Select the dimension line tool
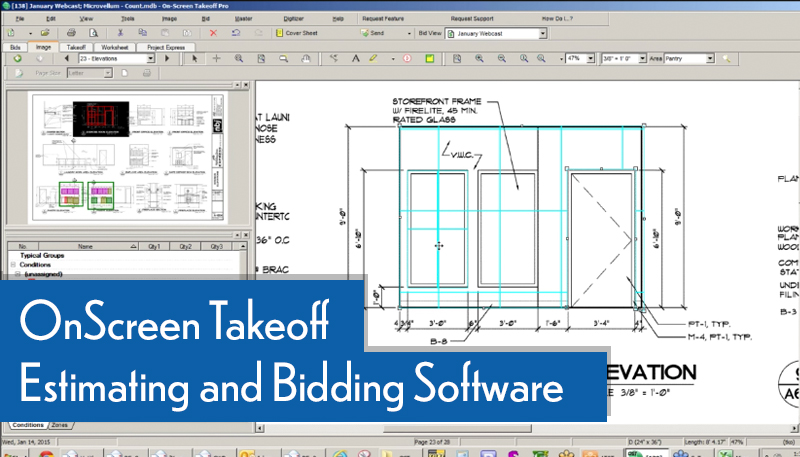Image resolution: width=800 pixels, height=457 pixels. pyautogui.click(x=333, y=59)
